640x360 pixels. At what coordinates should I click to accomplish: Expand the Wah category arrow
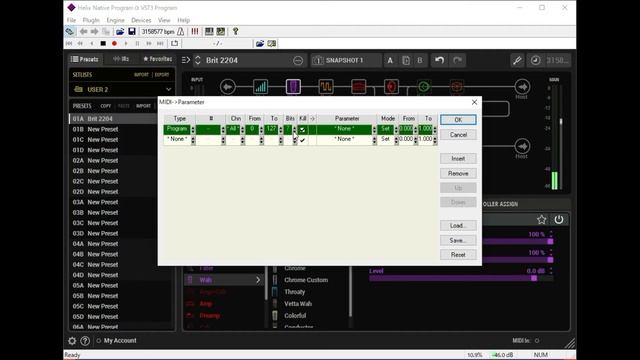click(x=258, y=280)
